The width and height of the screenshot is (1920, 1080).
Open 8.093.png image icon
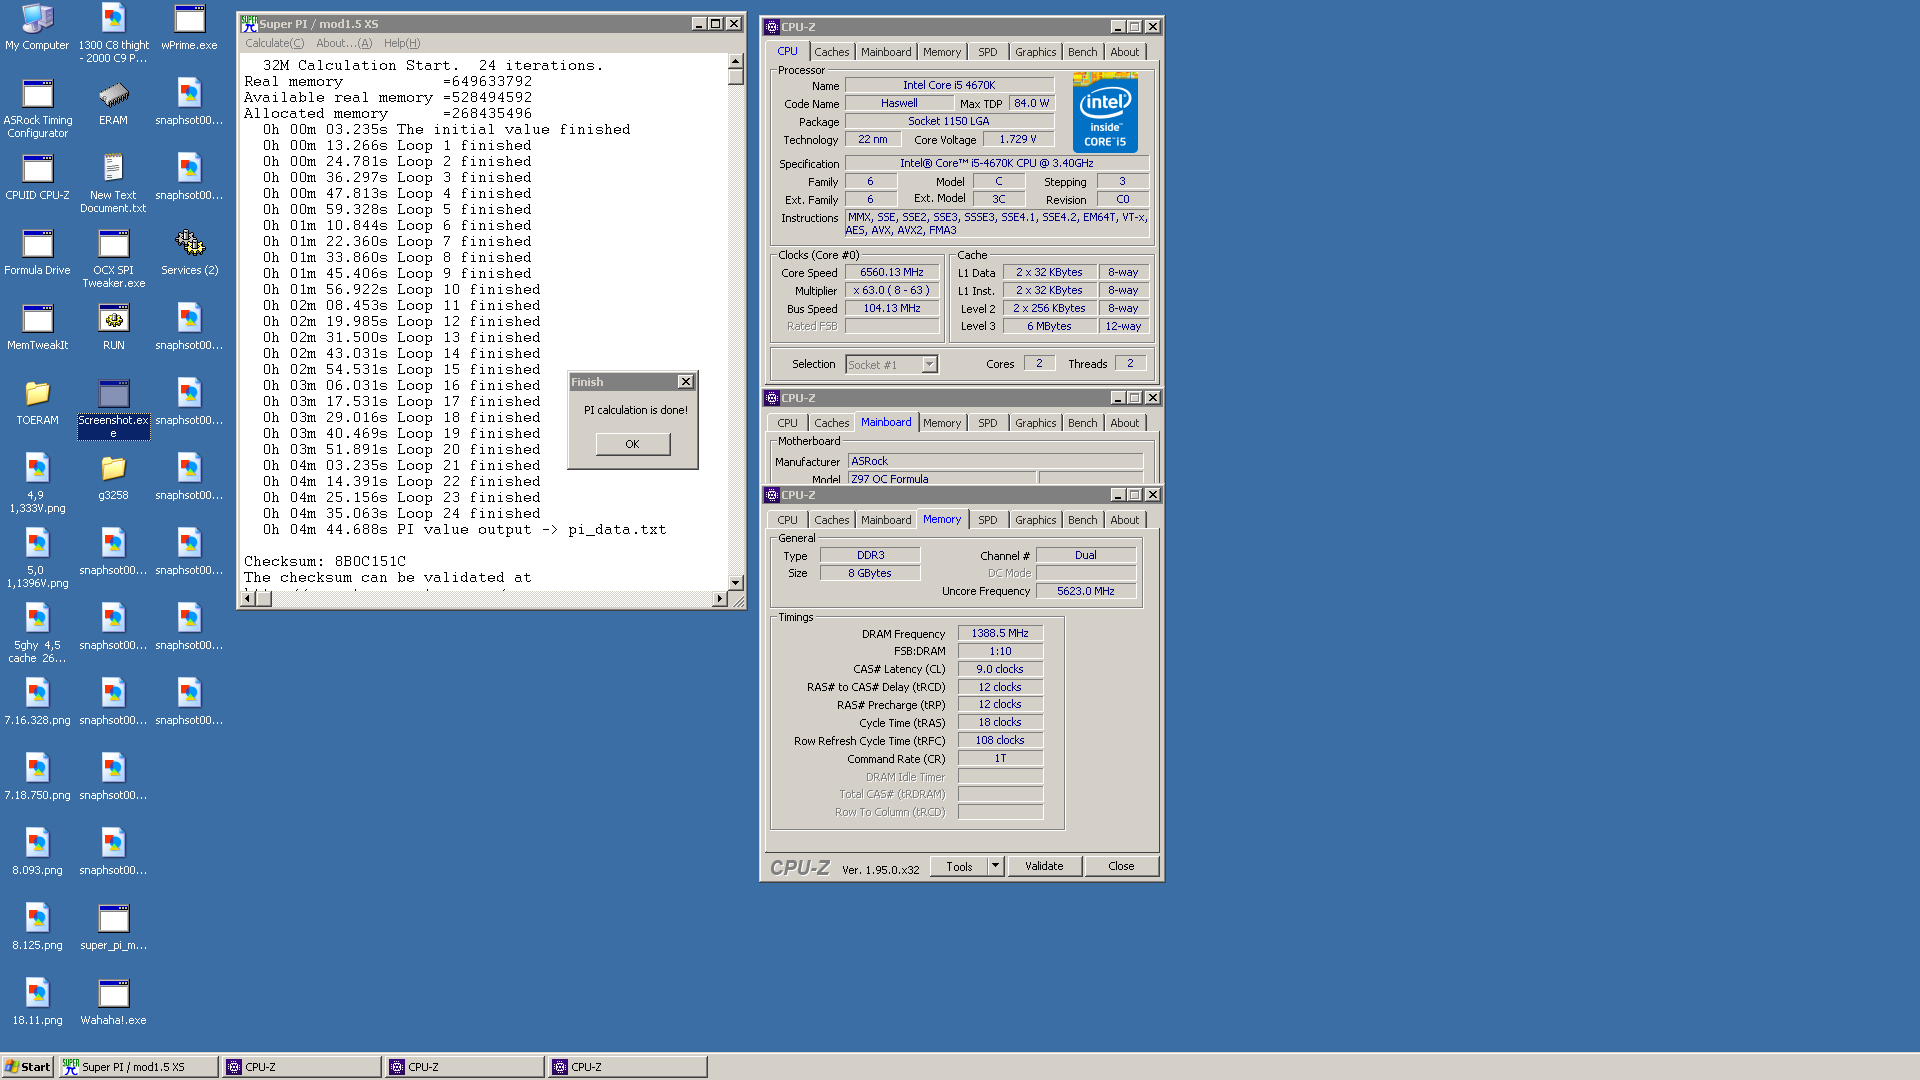[37, 852]
